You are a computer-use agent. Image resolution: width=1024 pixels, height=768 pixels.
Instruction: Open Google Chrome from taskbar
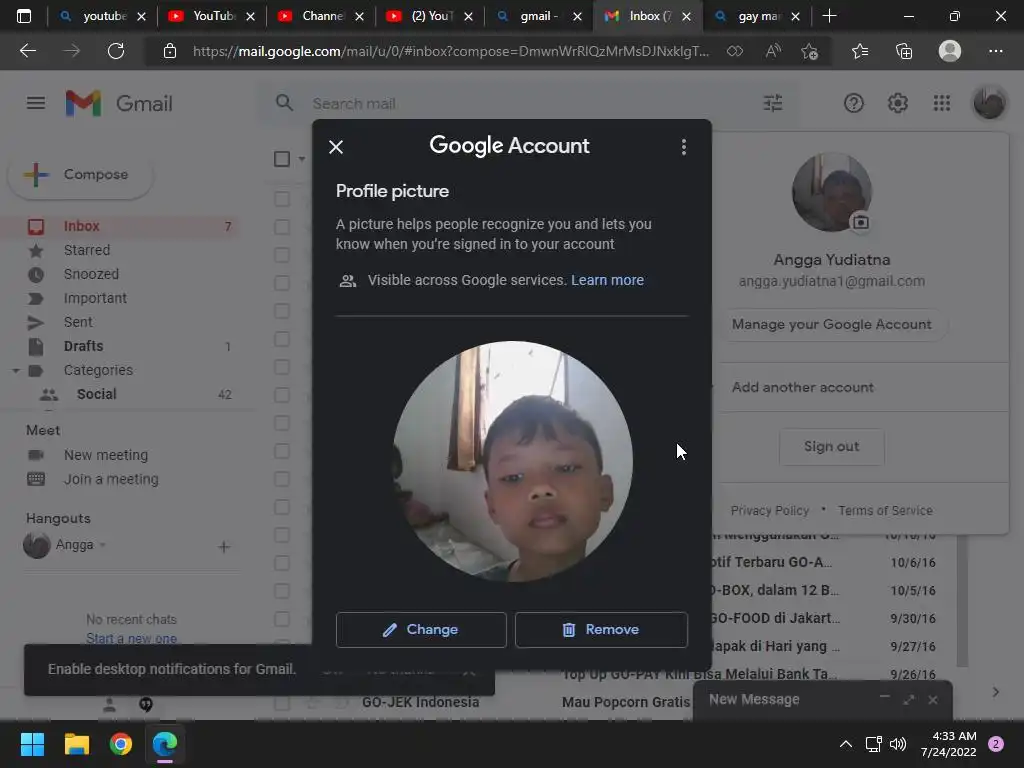[121, 744]
